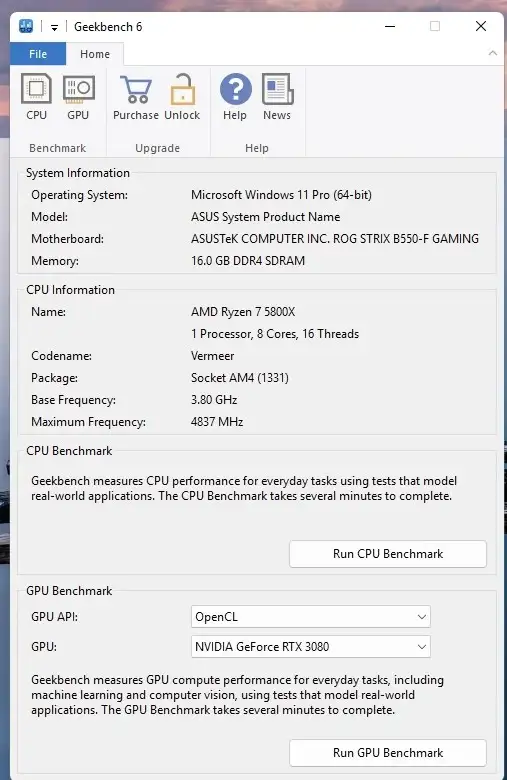This screenshot has height=780, width=507.
Task: Run the CPU Benchmark button
Action: tap(388, 554)
